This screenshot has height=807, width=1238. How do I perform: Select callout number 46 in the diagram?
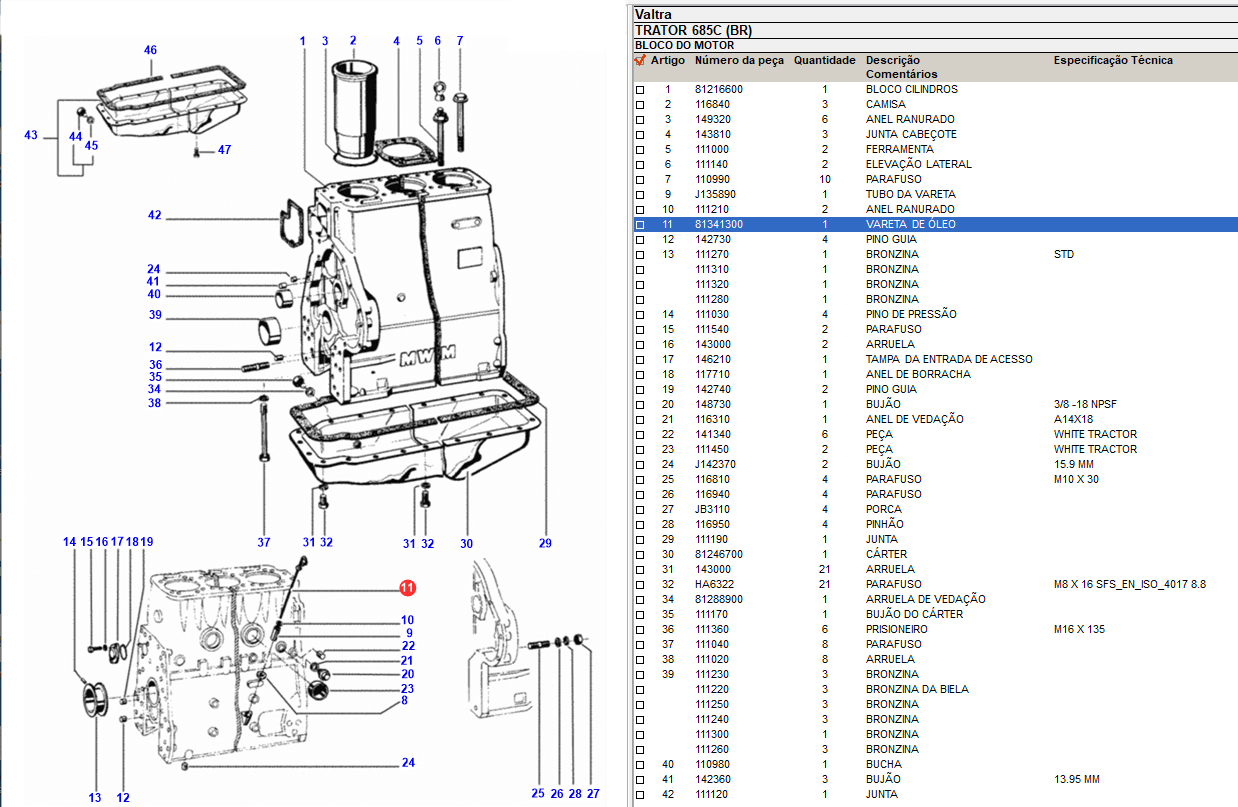point(150,50)
